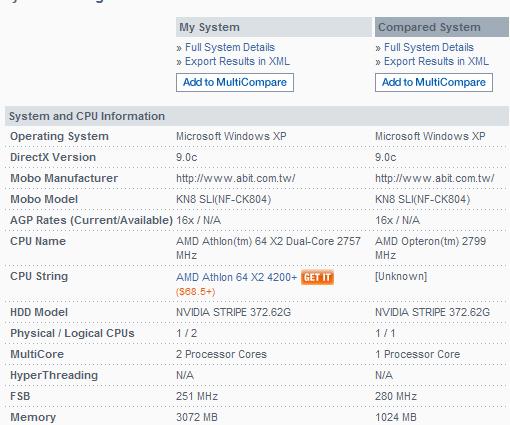
Task: Open AMD Athlon 64 X2 4200+ link
Action: 236,277
